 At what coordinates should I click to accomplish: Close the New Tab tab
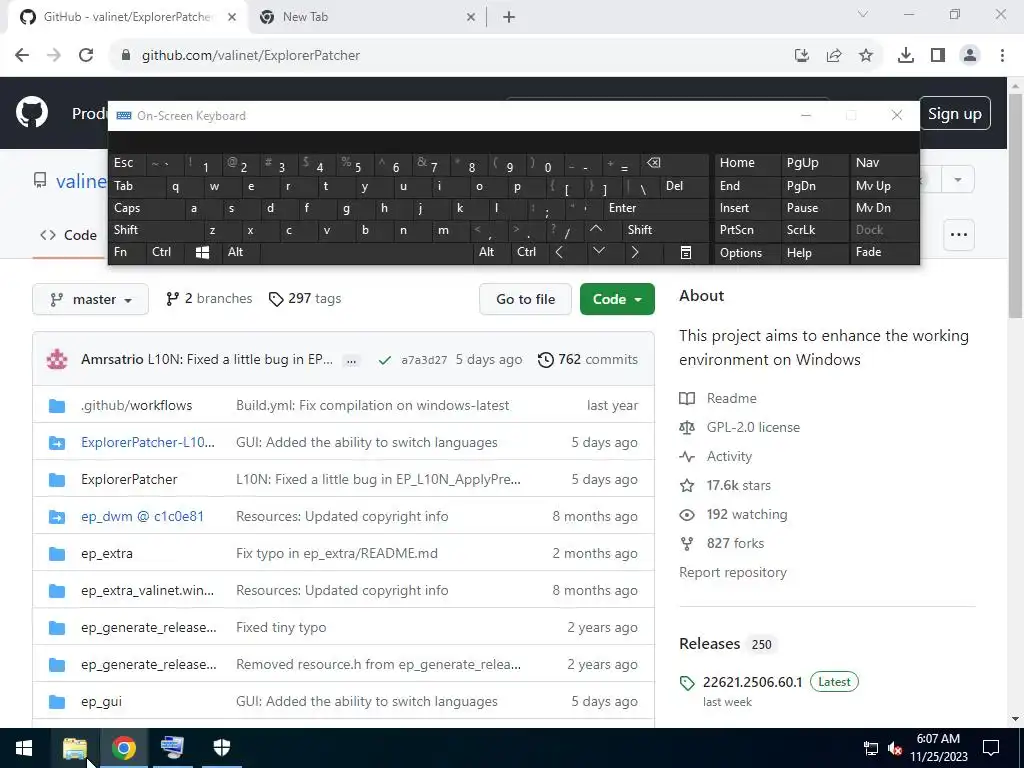471,17
